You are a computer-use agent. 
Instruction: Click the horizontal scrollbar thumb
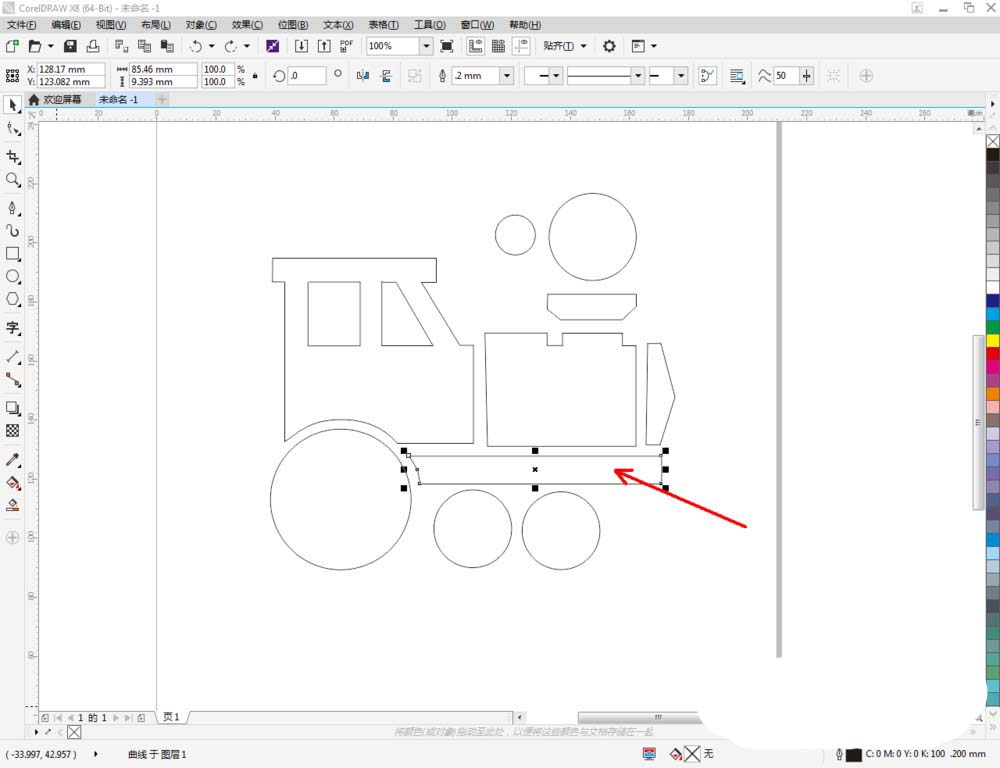[x=638, y=717]
